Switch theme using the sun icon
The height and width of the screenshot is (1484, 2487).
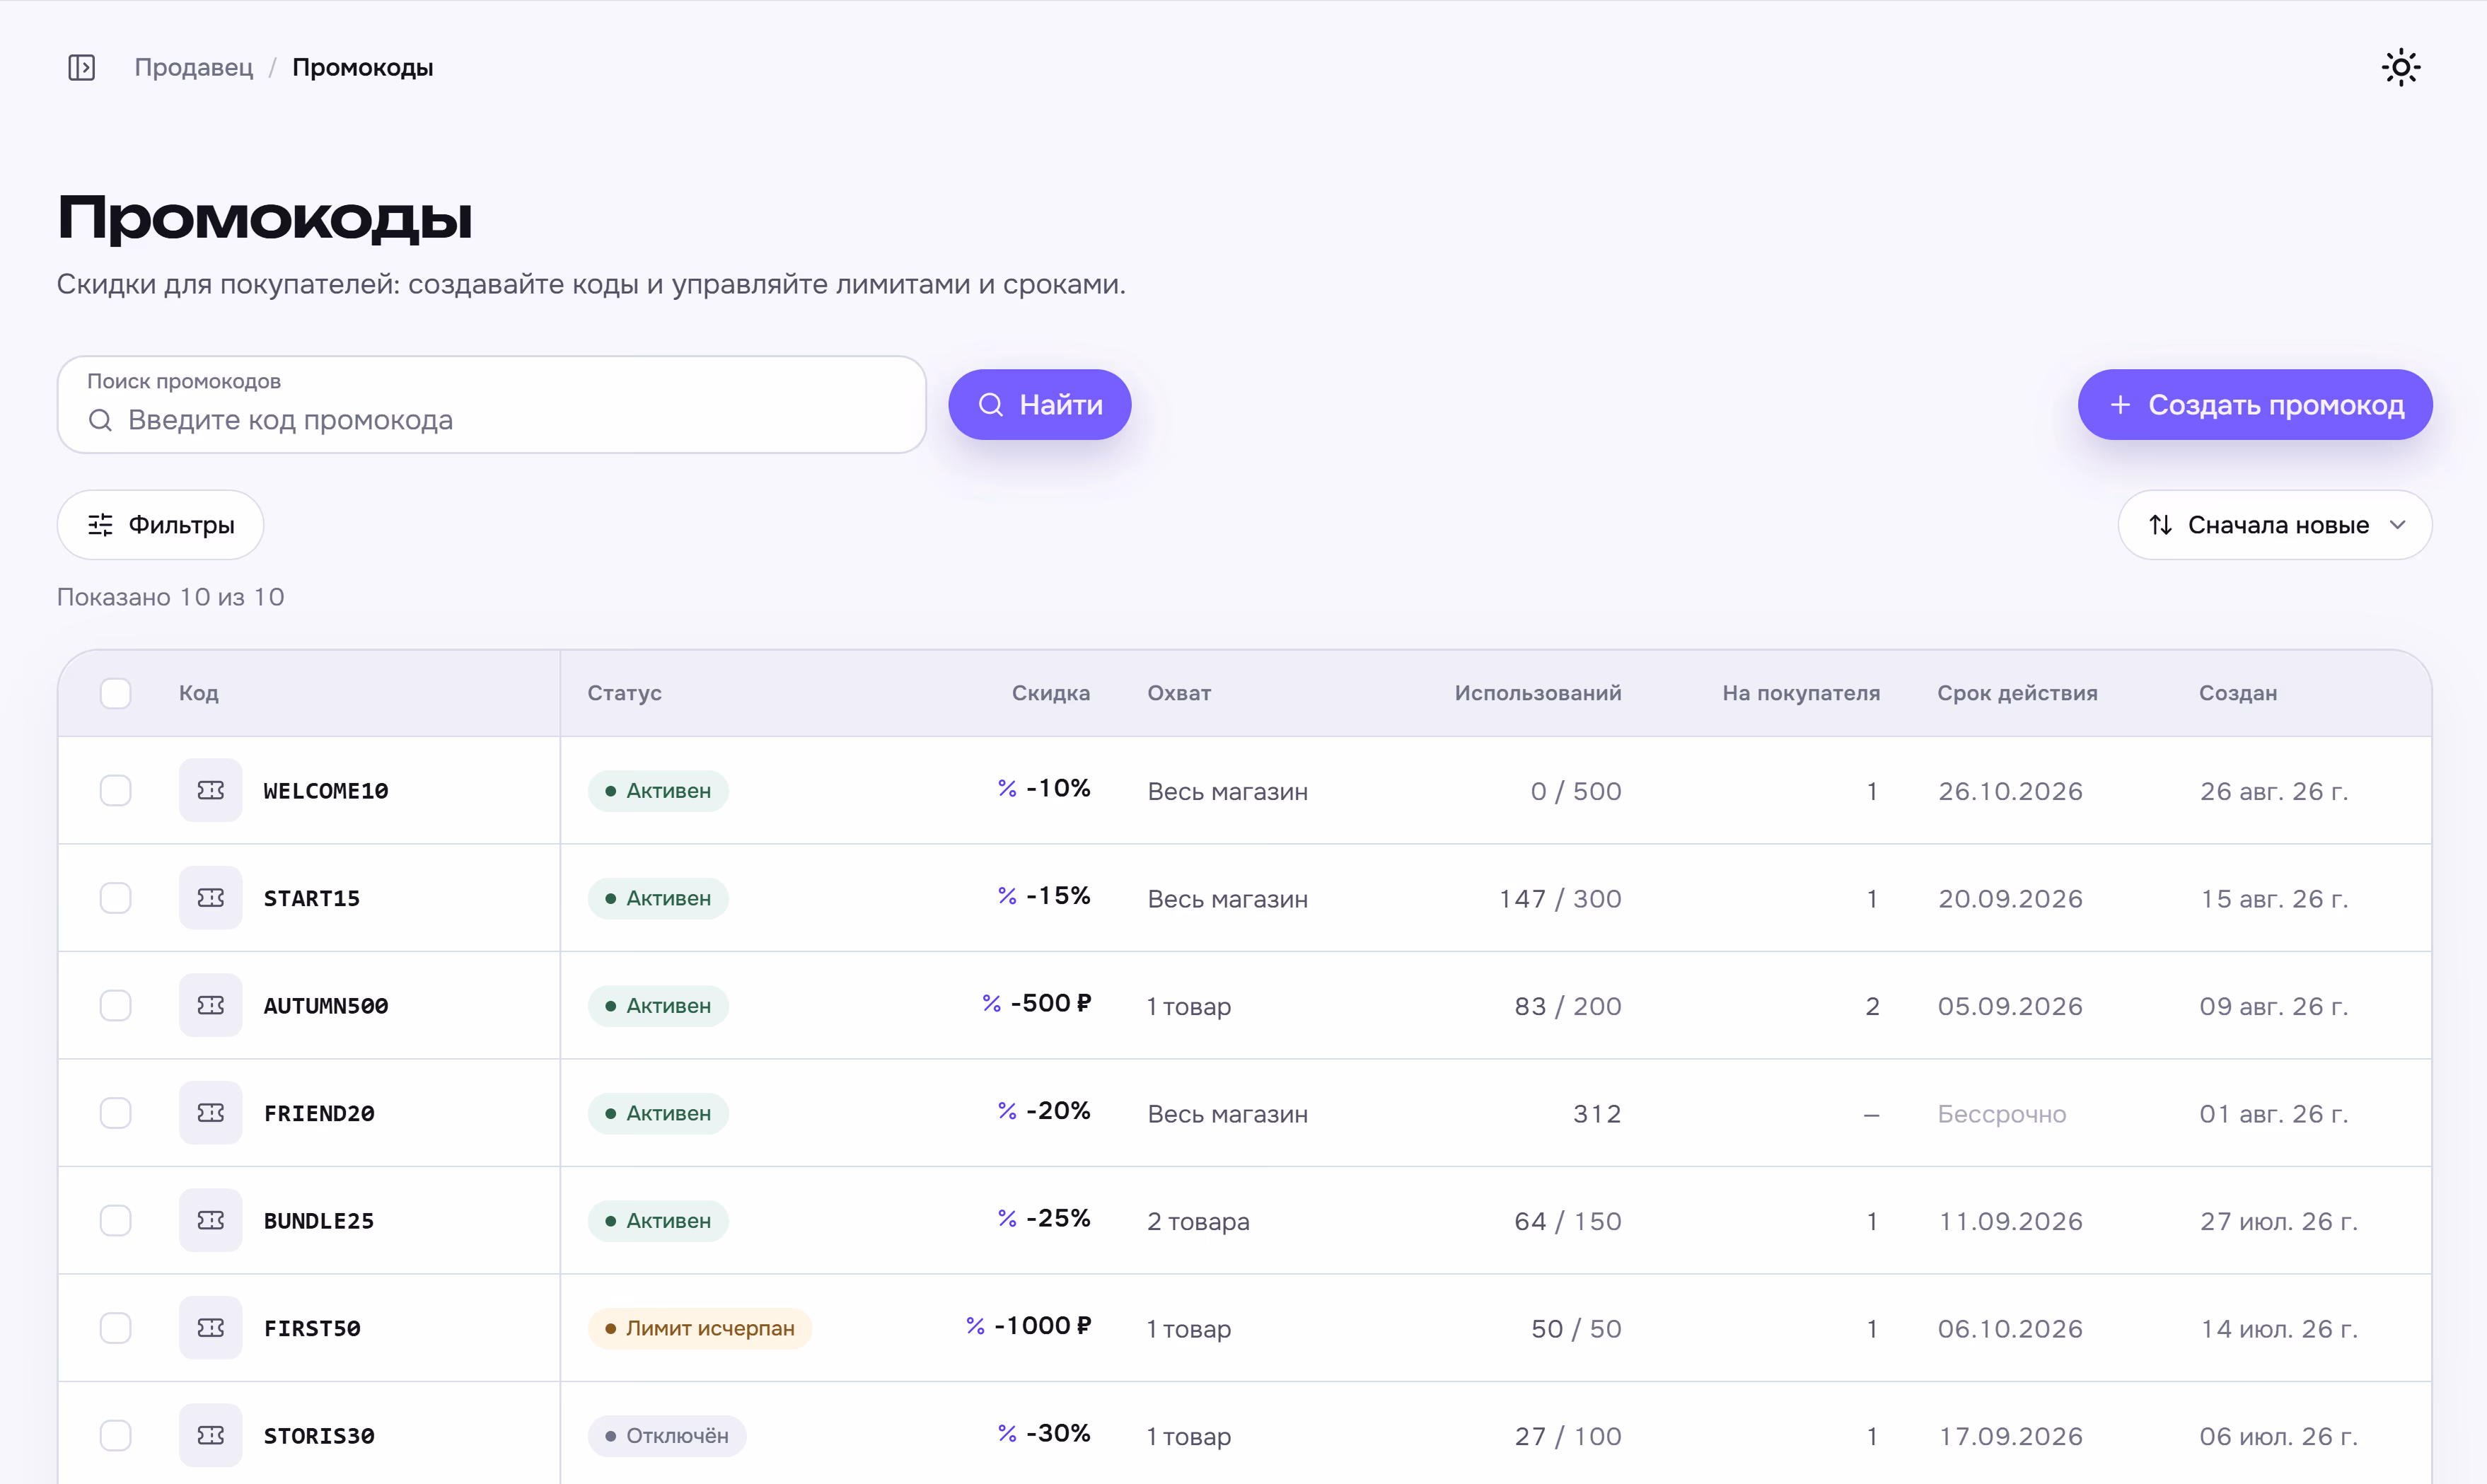(2400, 67)
